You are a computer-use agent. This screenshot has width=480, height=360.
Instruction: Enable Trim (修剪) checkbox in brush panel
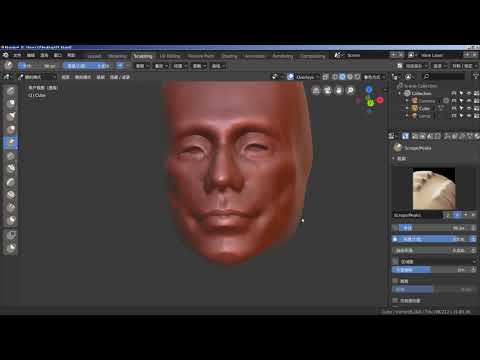click(x=396, y=281)
